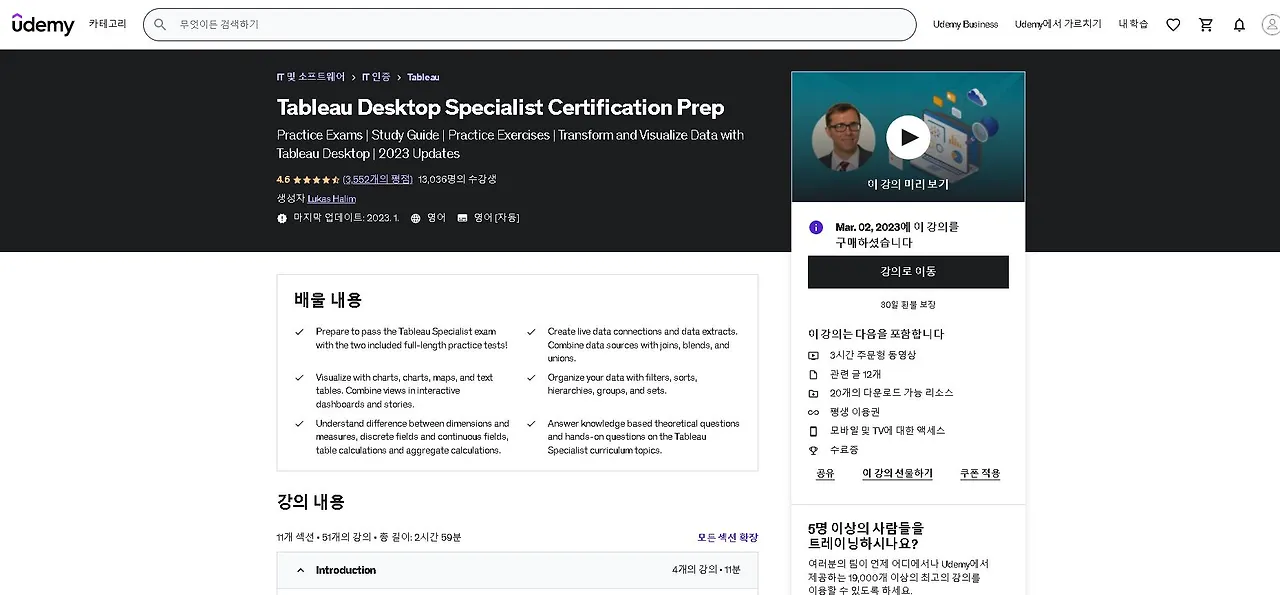Viewport: 1280px width, 595px height.
Task: Click the purchase info icon
Action: coord(816,228)
